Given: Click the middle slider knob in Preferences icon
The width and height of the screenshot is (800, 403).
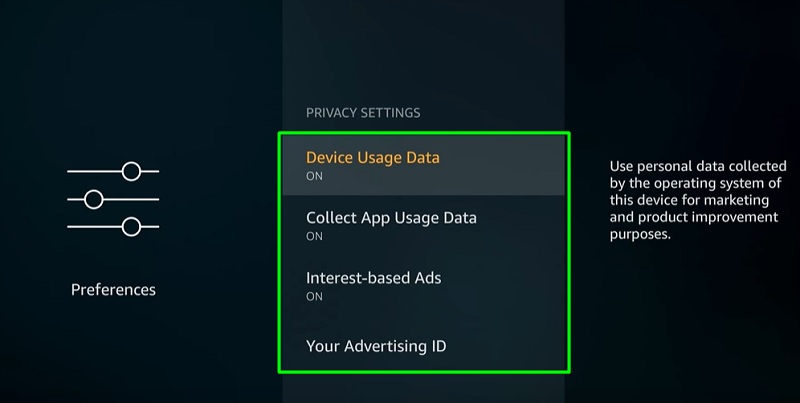Looking at the screenshot, I should (93, 199).
